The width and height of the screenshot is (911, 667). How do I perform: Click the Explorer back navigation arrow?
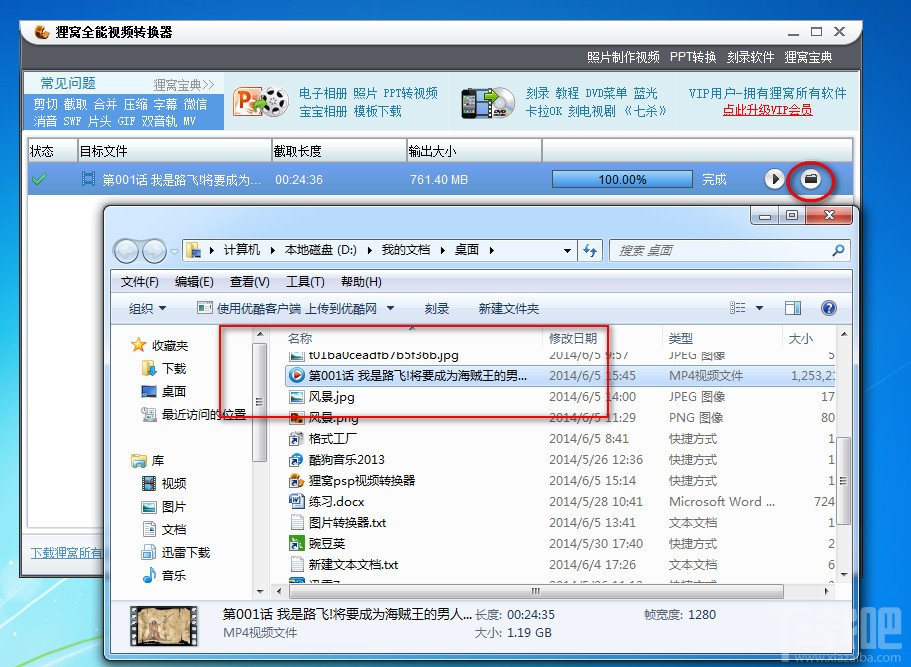pyautogui.click(x=129, y=250)
